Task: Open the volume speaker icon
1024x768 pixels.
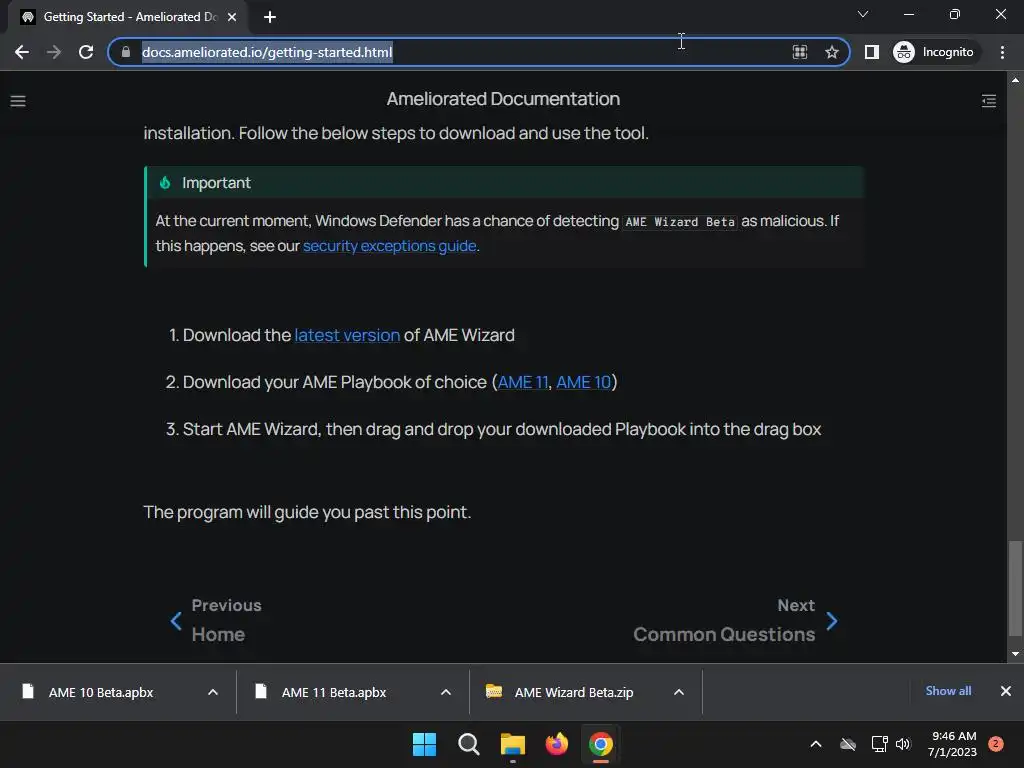Action: [903, 744]
